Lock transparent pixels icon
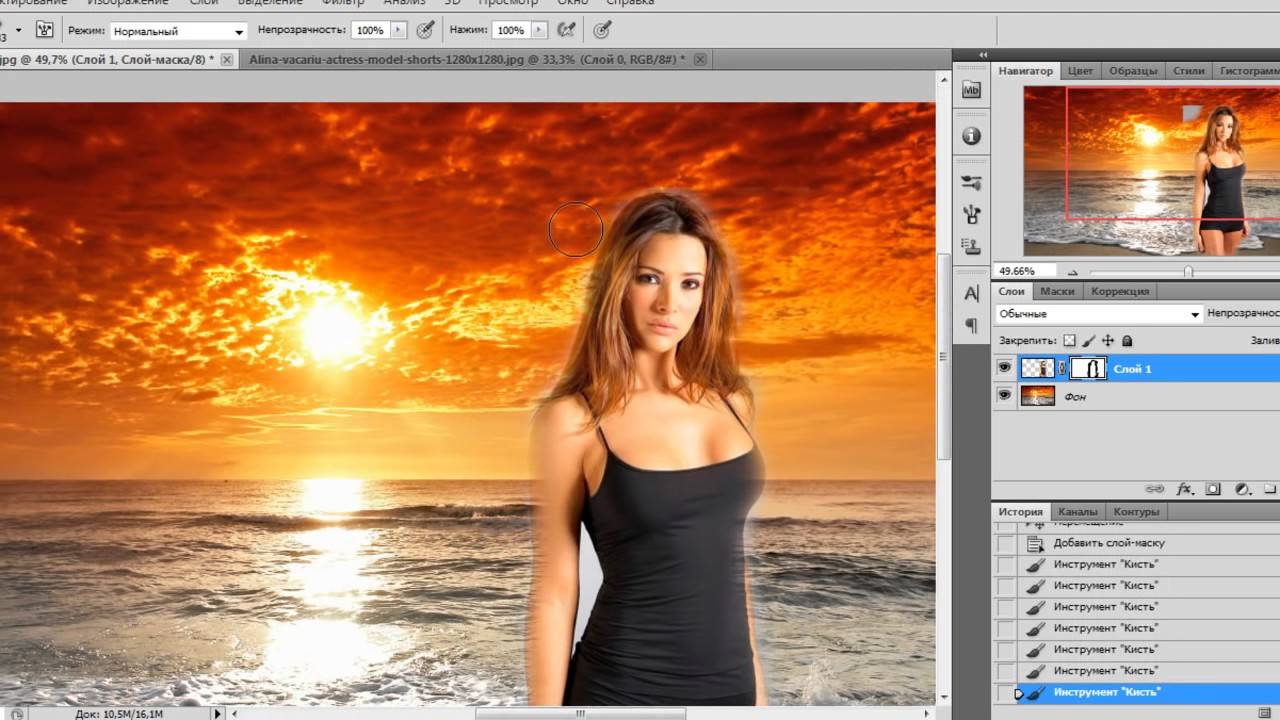Screen dimensions: 1280x720 [x=1069, y=341]
